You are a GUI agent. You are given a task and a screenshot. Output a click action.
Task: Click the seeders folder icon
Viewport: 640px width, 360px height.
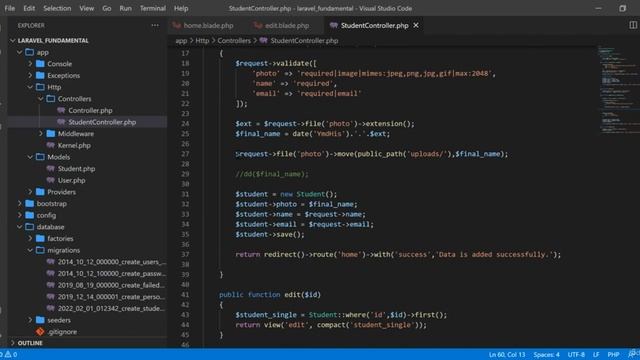point(40,320)
